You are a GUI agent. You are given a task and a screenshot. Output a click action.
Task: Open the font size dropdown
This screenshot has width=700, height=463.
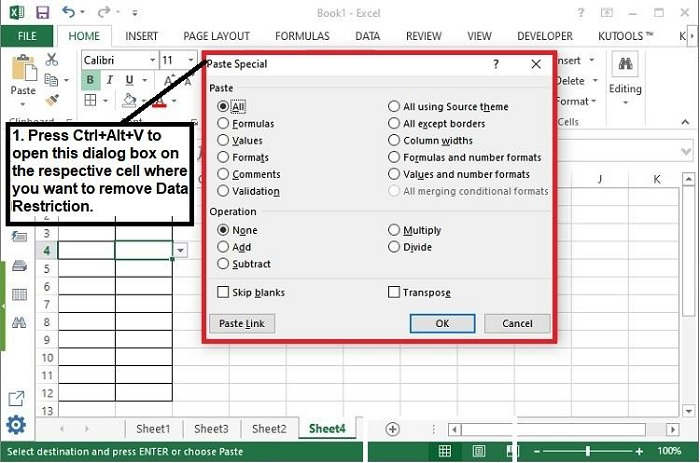pos(191,60)
